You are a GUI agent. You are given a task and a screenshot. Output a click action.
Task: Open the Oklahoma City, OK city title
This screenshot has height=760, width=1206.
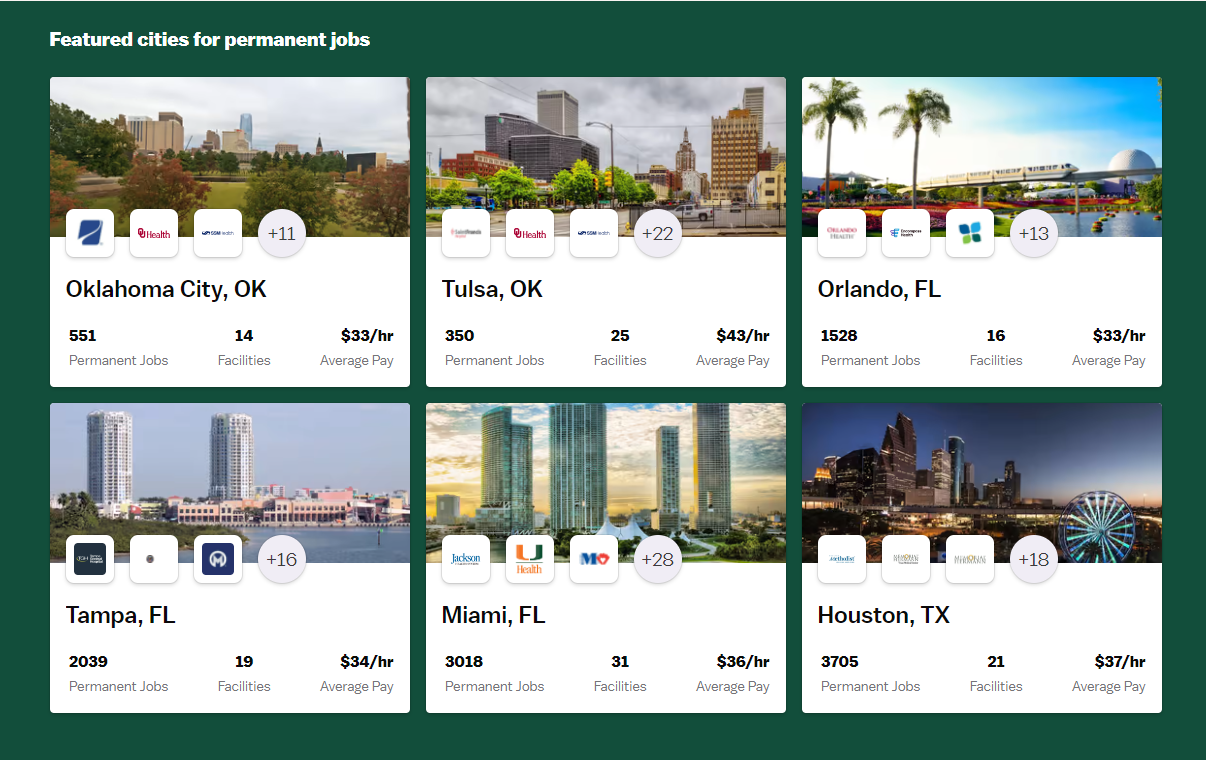point(166,289)
